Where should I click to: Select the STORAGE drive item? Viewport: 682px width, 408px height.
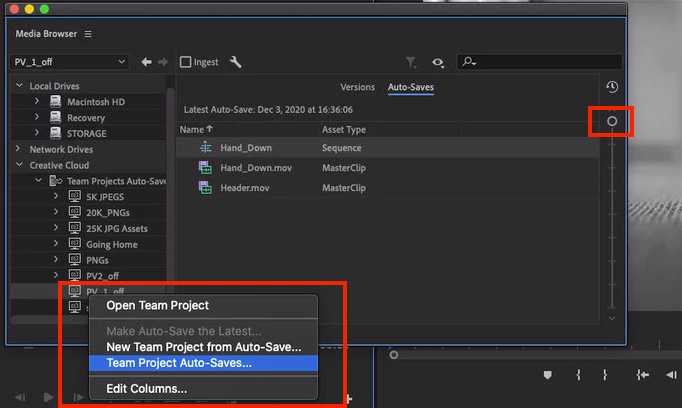coord(87,134)
